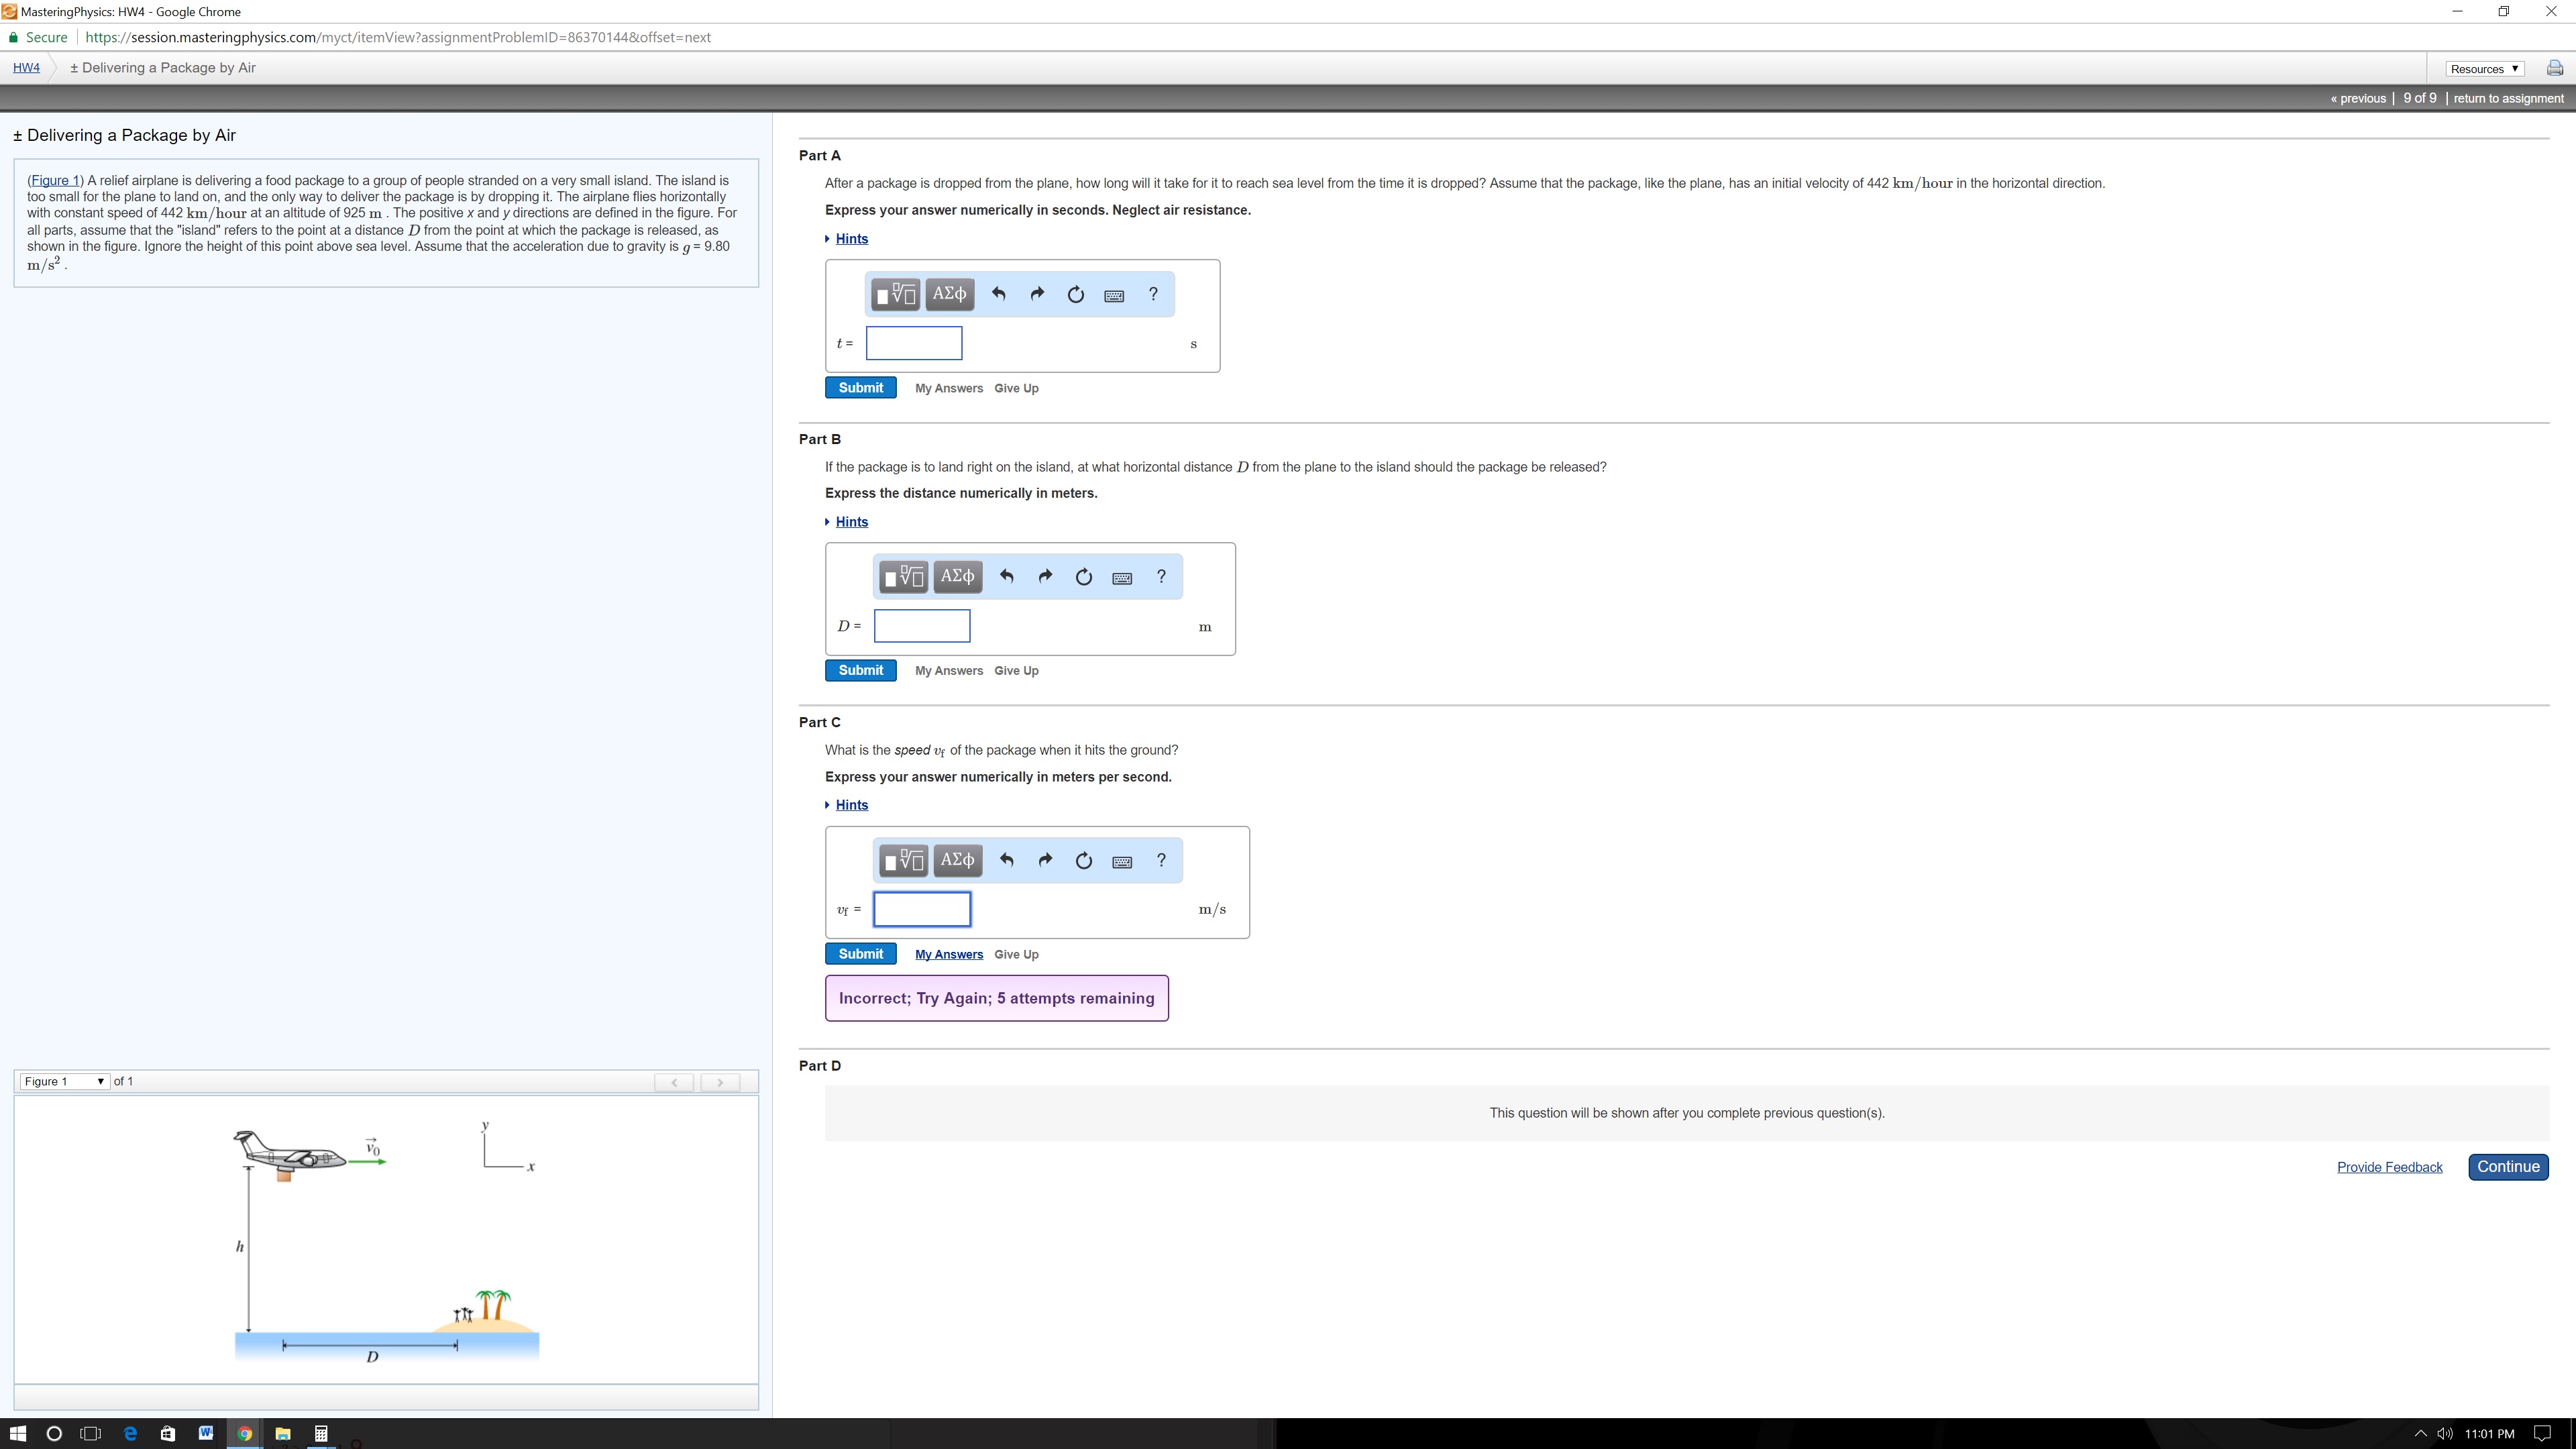The image size is (2576, 1449).
Task: Go to previous figure arrow
Action: click(674, 1082)
